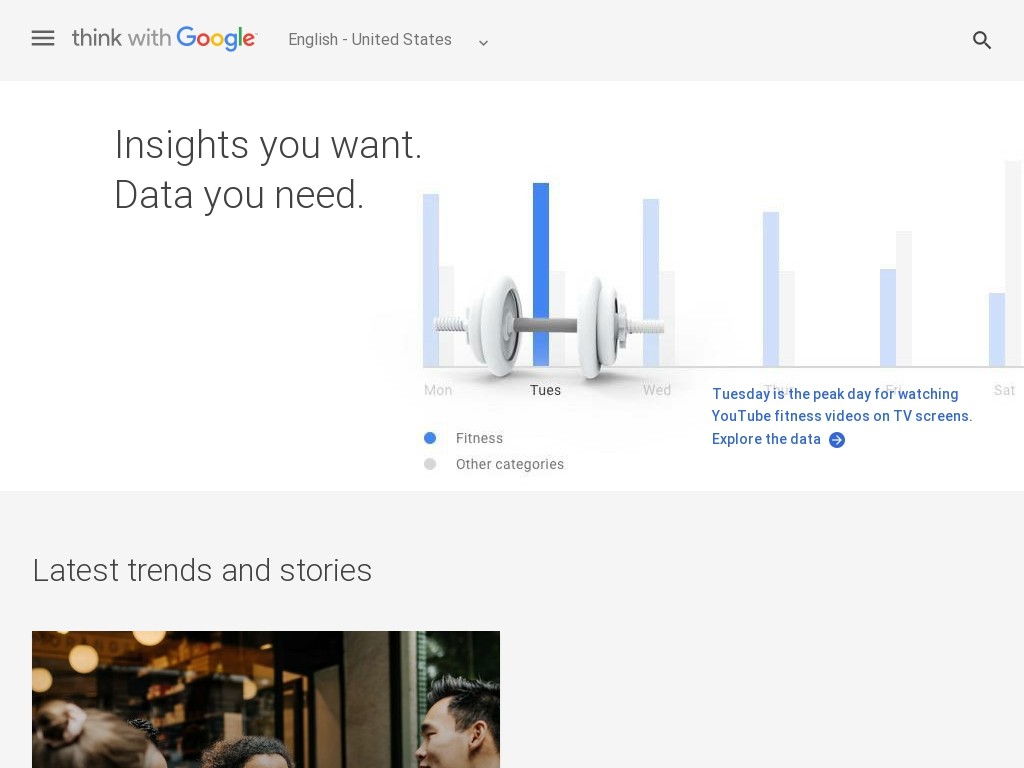The width and height of the screenshot is (1024, 768).
Task: Click the highlighted Tuesday fitness bar
Action: 541,274
